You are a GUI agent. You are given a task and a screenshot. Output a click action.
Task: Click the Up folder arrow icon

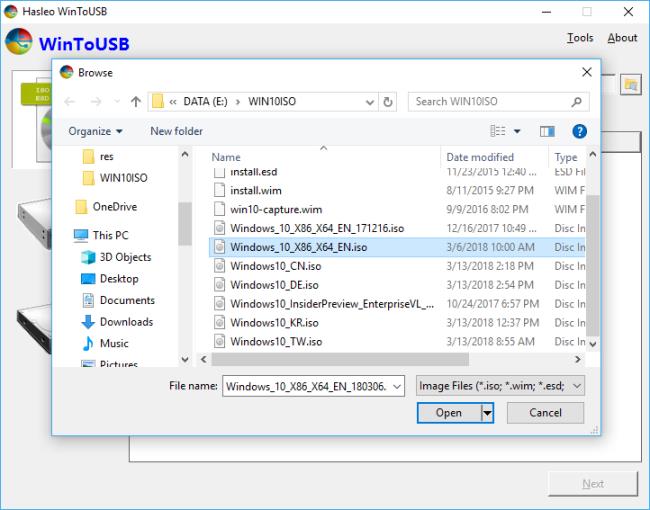[x=135, y=102]
